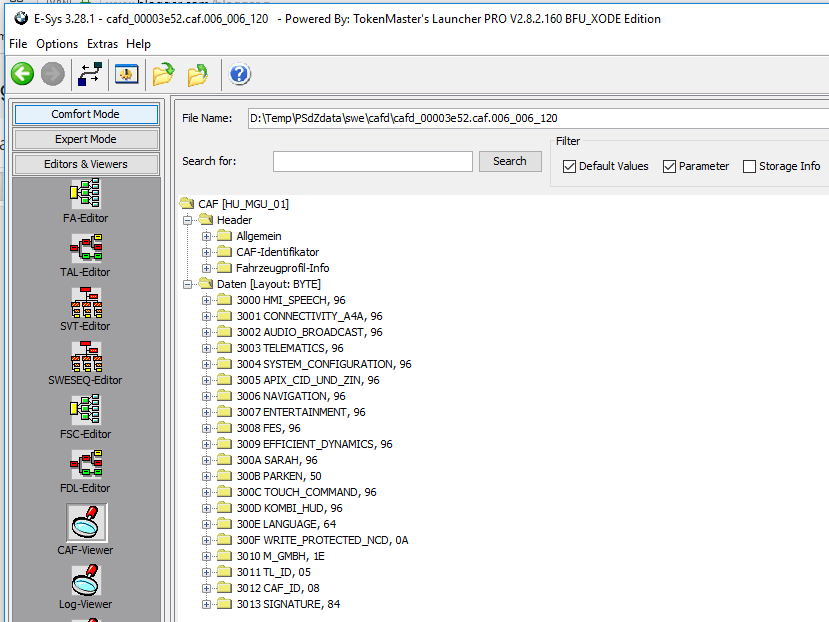
Task: Switch to Expert Mode
Action: pyautogui.click(x=85, y=139)
